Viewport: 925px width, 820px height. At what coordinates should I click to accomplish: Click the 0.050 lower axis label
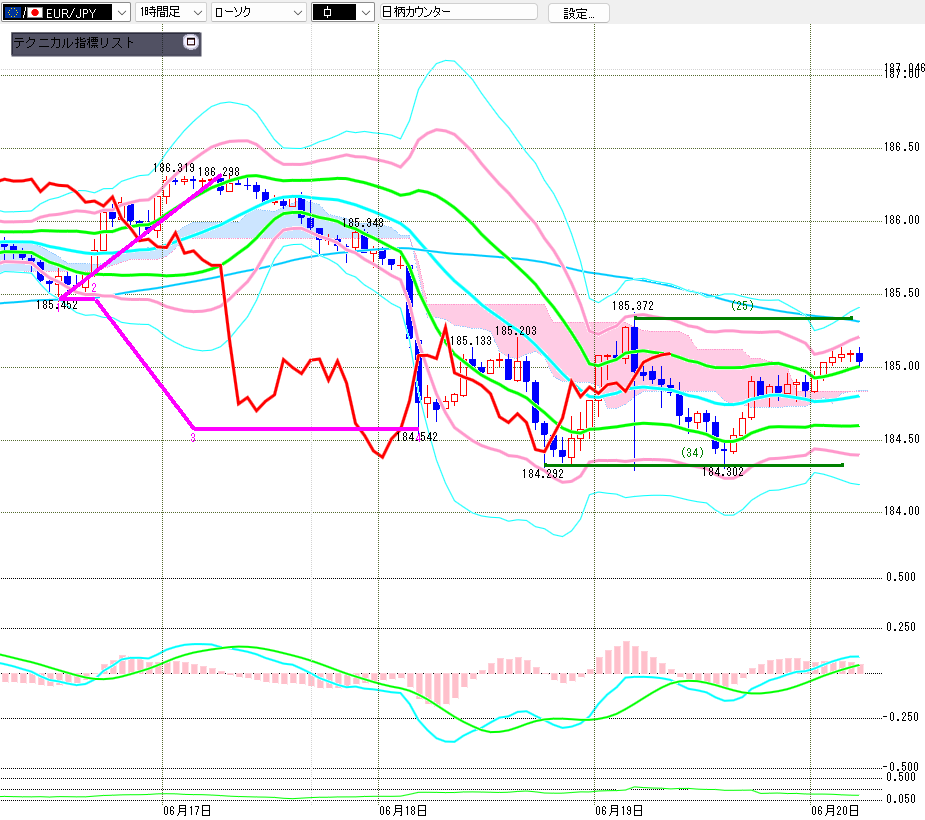(901, 799)
